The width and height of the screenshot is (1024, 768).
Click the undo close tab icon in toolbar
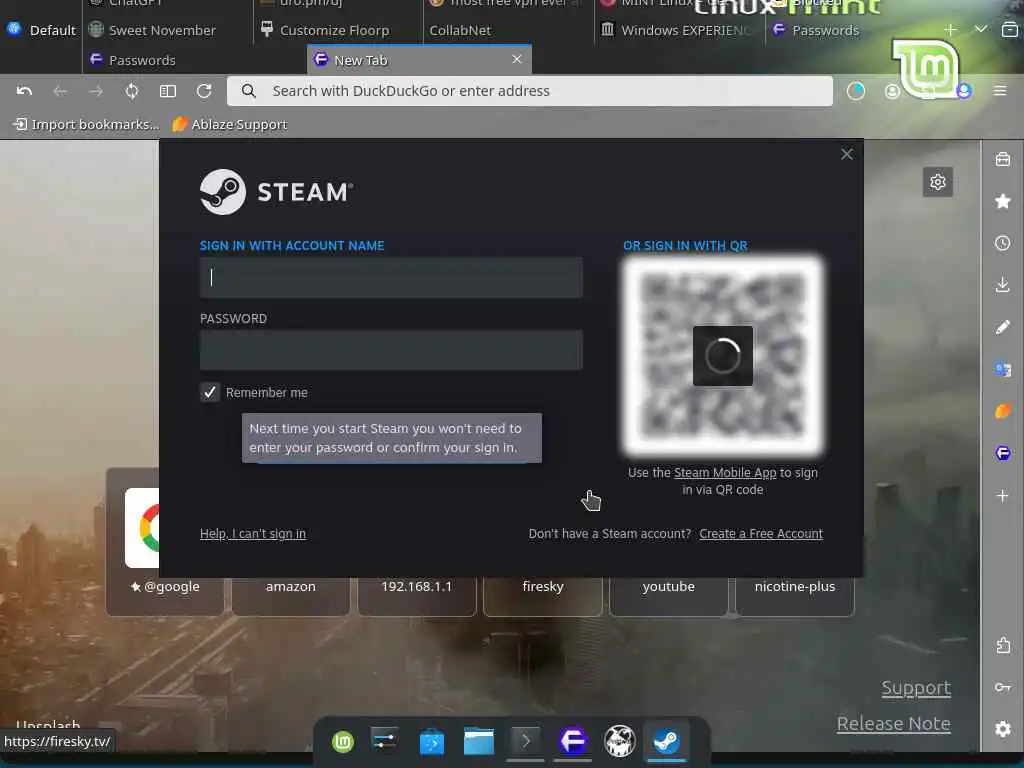(x=24, y=91)
